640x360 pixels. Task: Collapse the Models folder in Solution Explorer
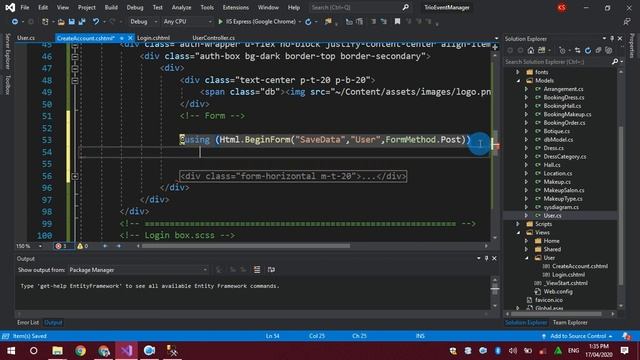click(x=518, y=80)
